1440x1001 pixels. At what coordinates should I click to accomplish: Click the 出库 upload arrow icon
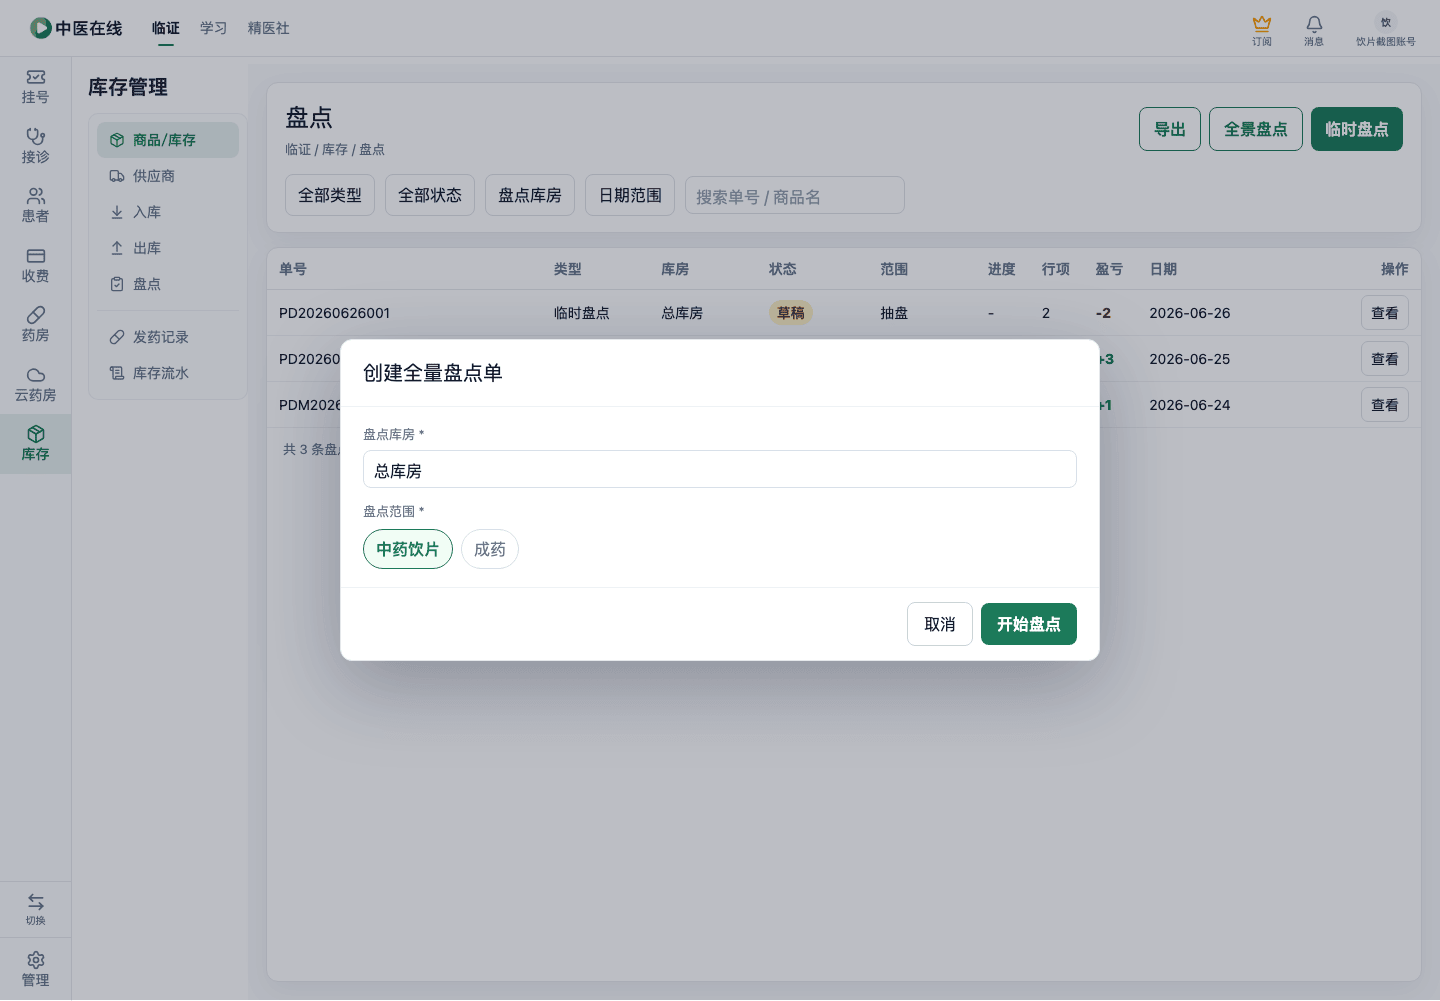(117, 248)
